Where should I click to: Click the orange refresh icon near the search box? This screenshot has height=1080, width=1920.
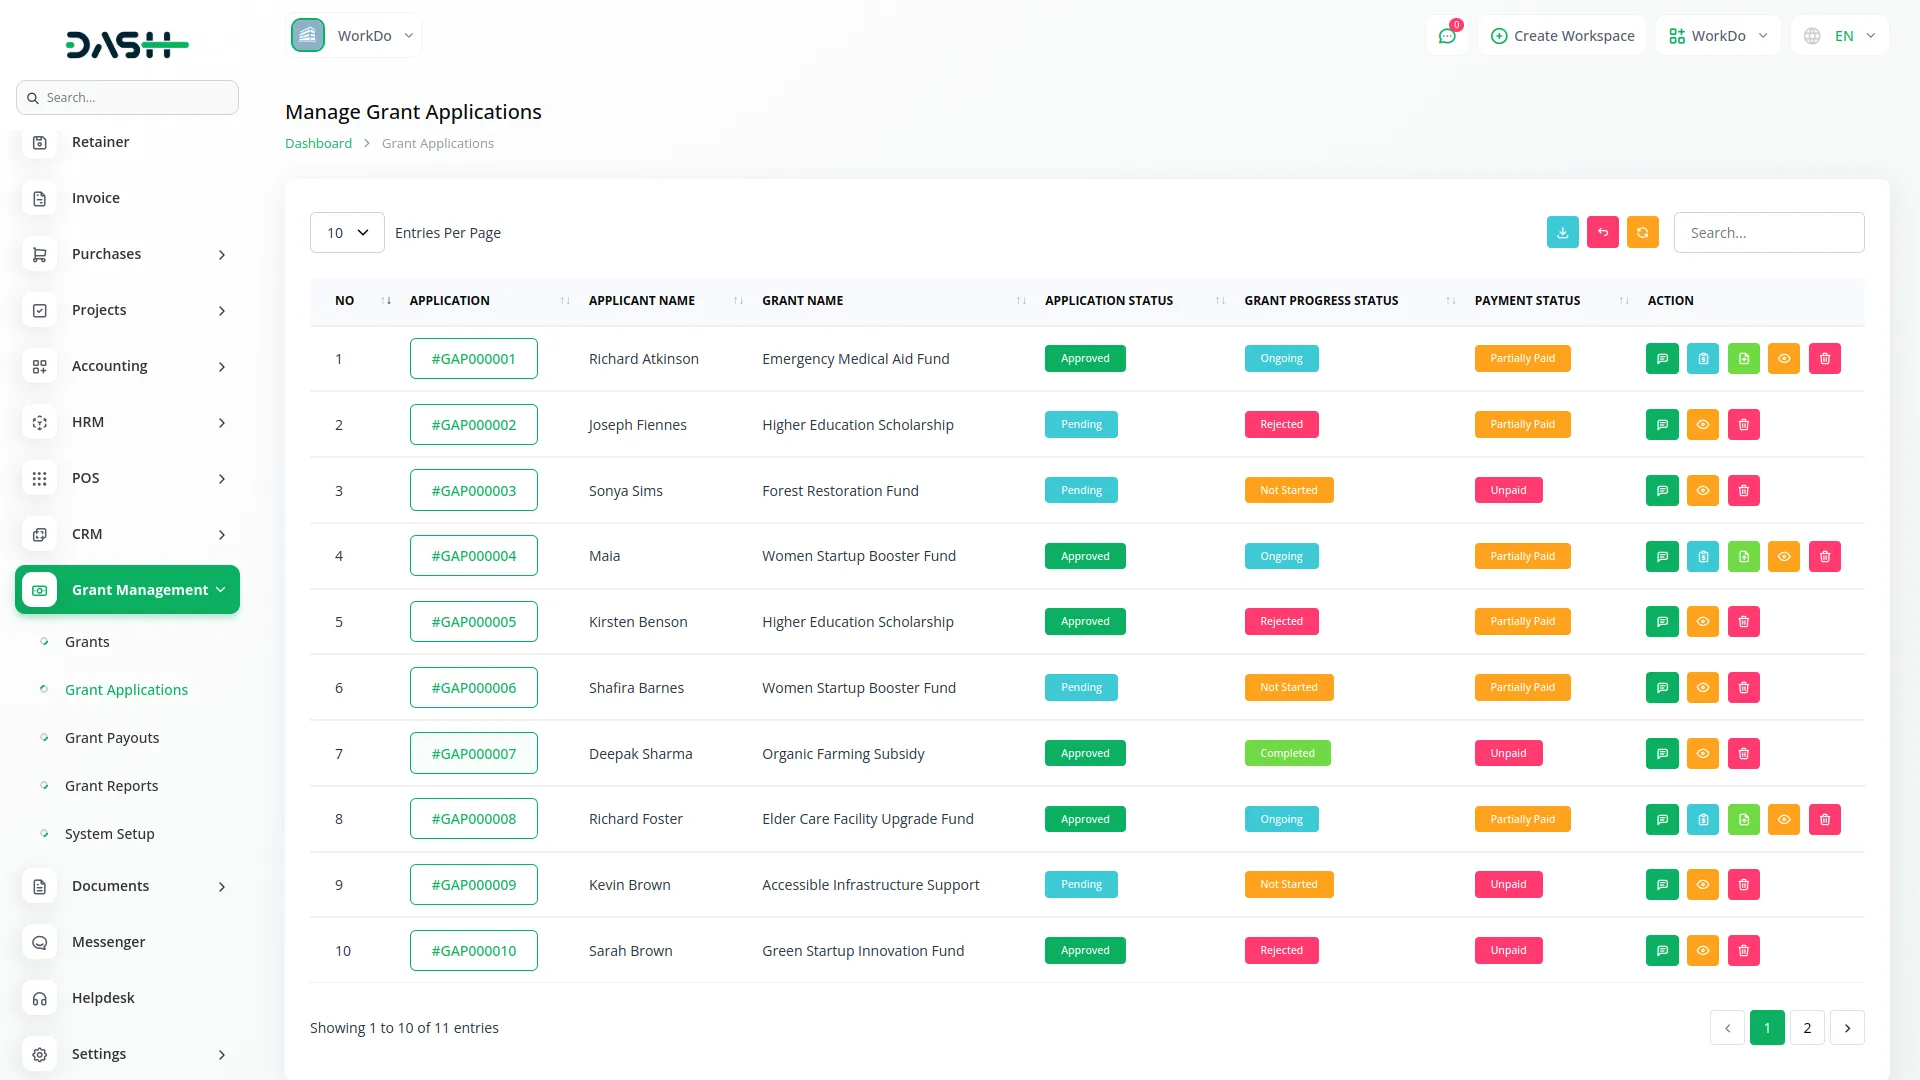click(x=1643, y=232)
